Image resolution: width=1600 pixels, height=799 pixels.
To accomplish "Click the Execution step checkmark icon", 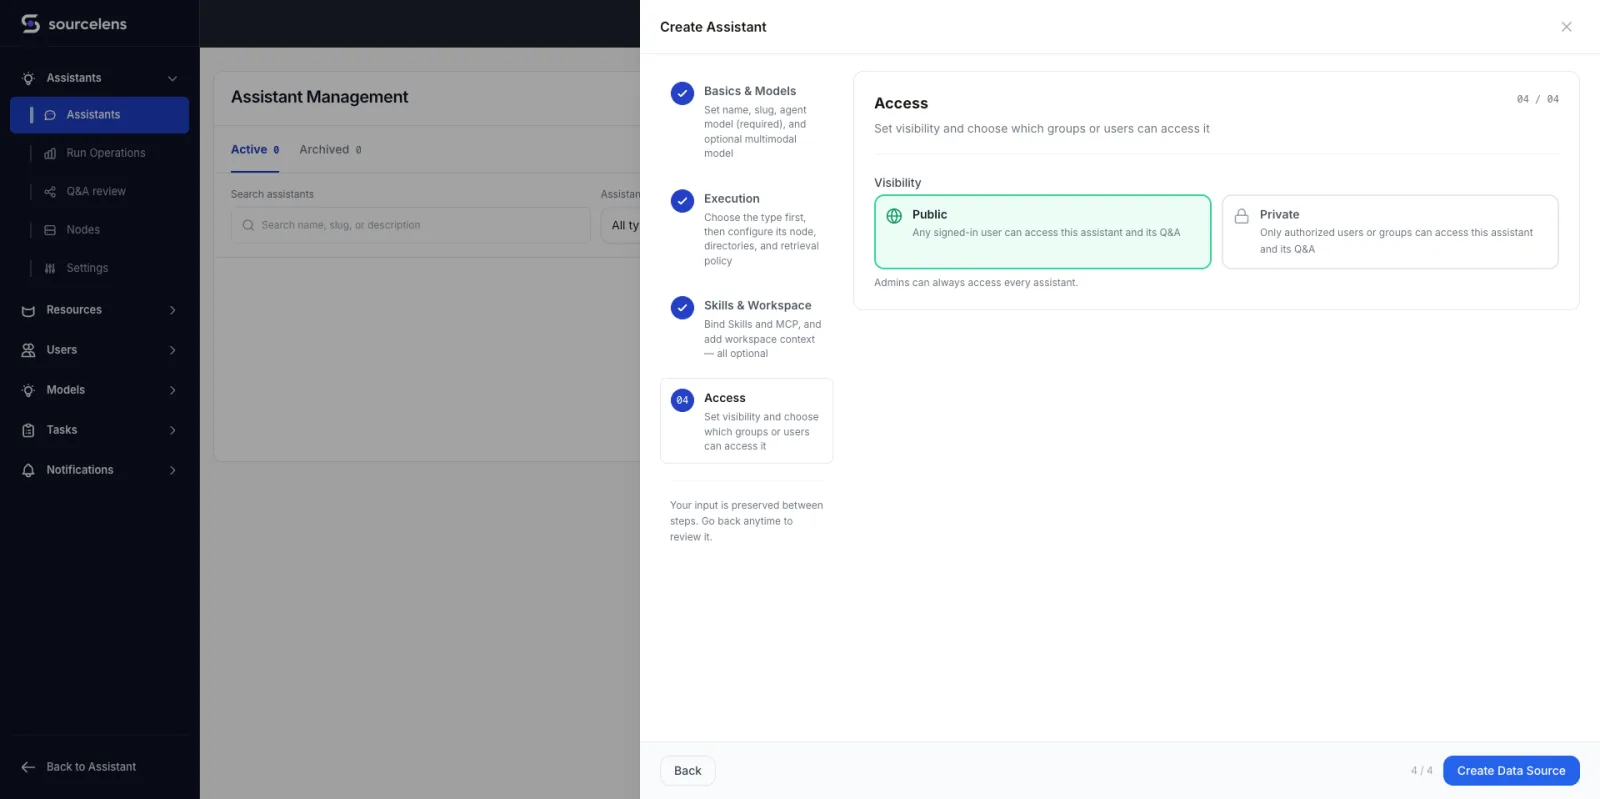I will click(x=682, y=201).
